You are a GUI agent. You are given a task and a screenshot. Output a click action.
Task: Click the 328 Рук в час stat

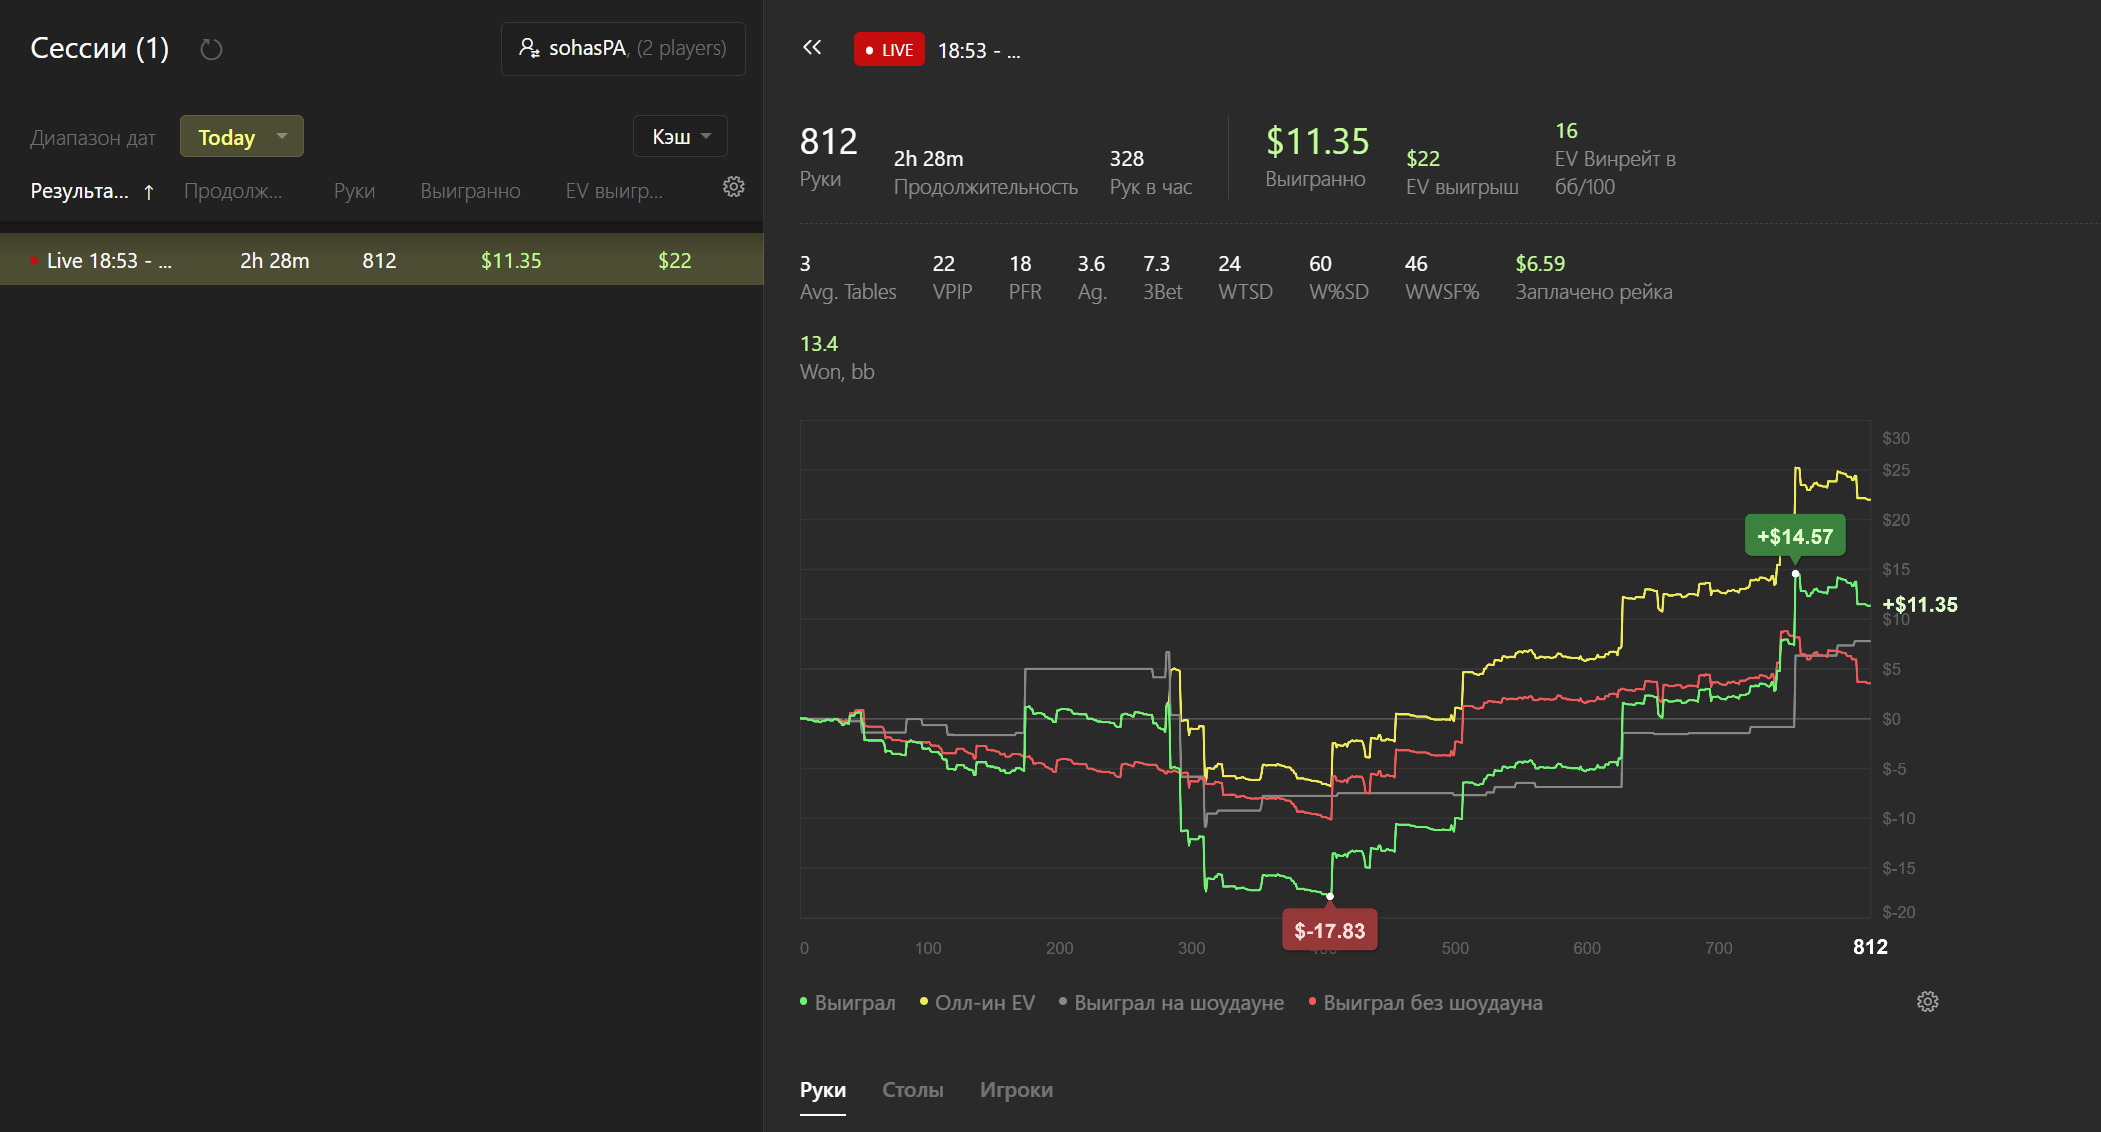click(1151, 173)
